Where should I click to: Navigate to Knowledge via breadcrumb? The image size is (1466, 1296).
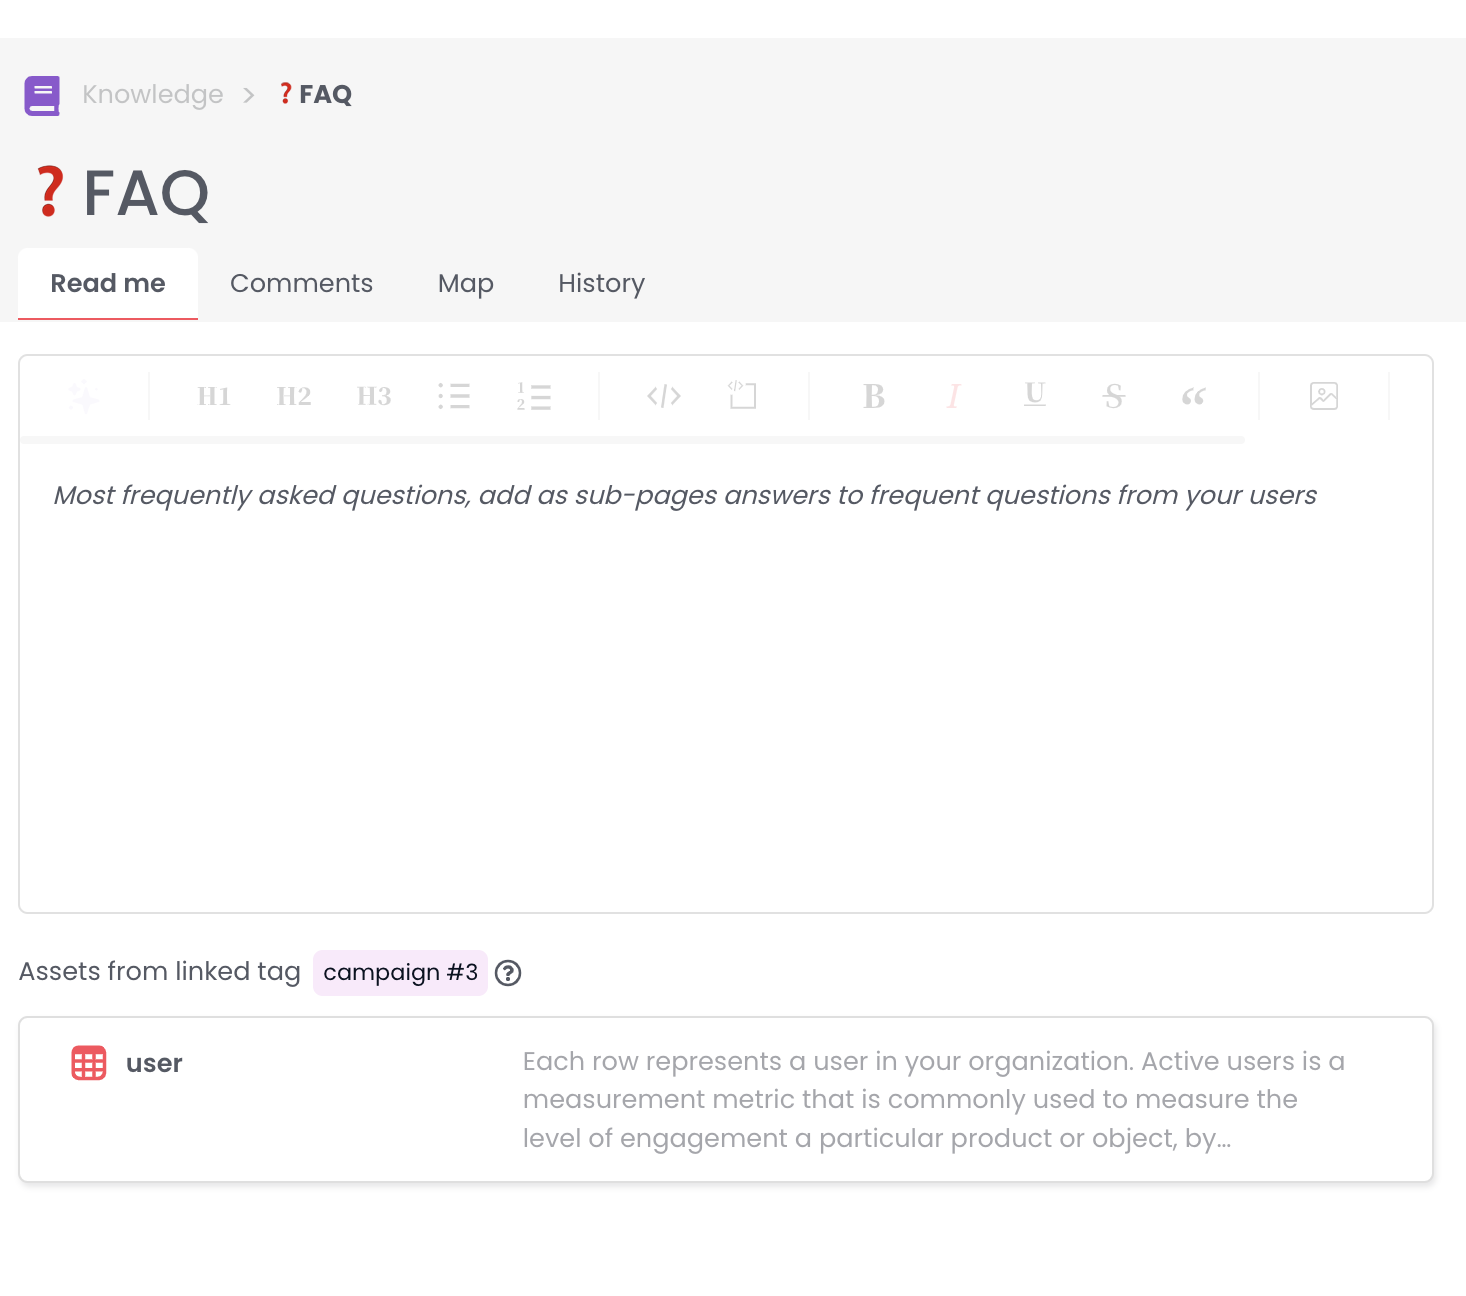[x=152, y=94]
